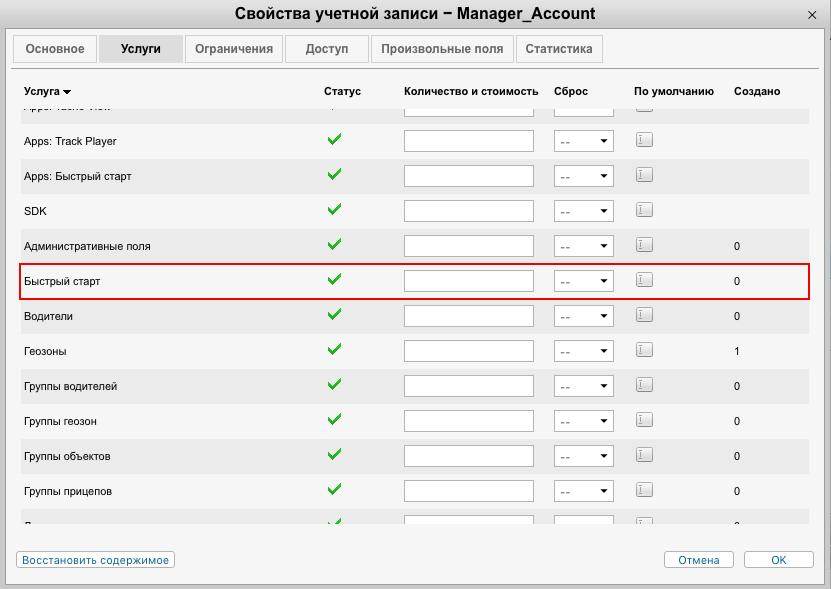Click the status checkmark for Группы геозон

pyautogui.click(x=335, y=419)
